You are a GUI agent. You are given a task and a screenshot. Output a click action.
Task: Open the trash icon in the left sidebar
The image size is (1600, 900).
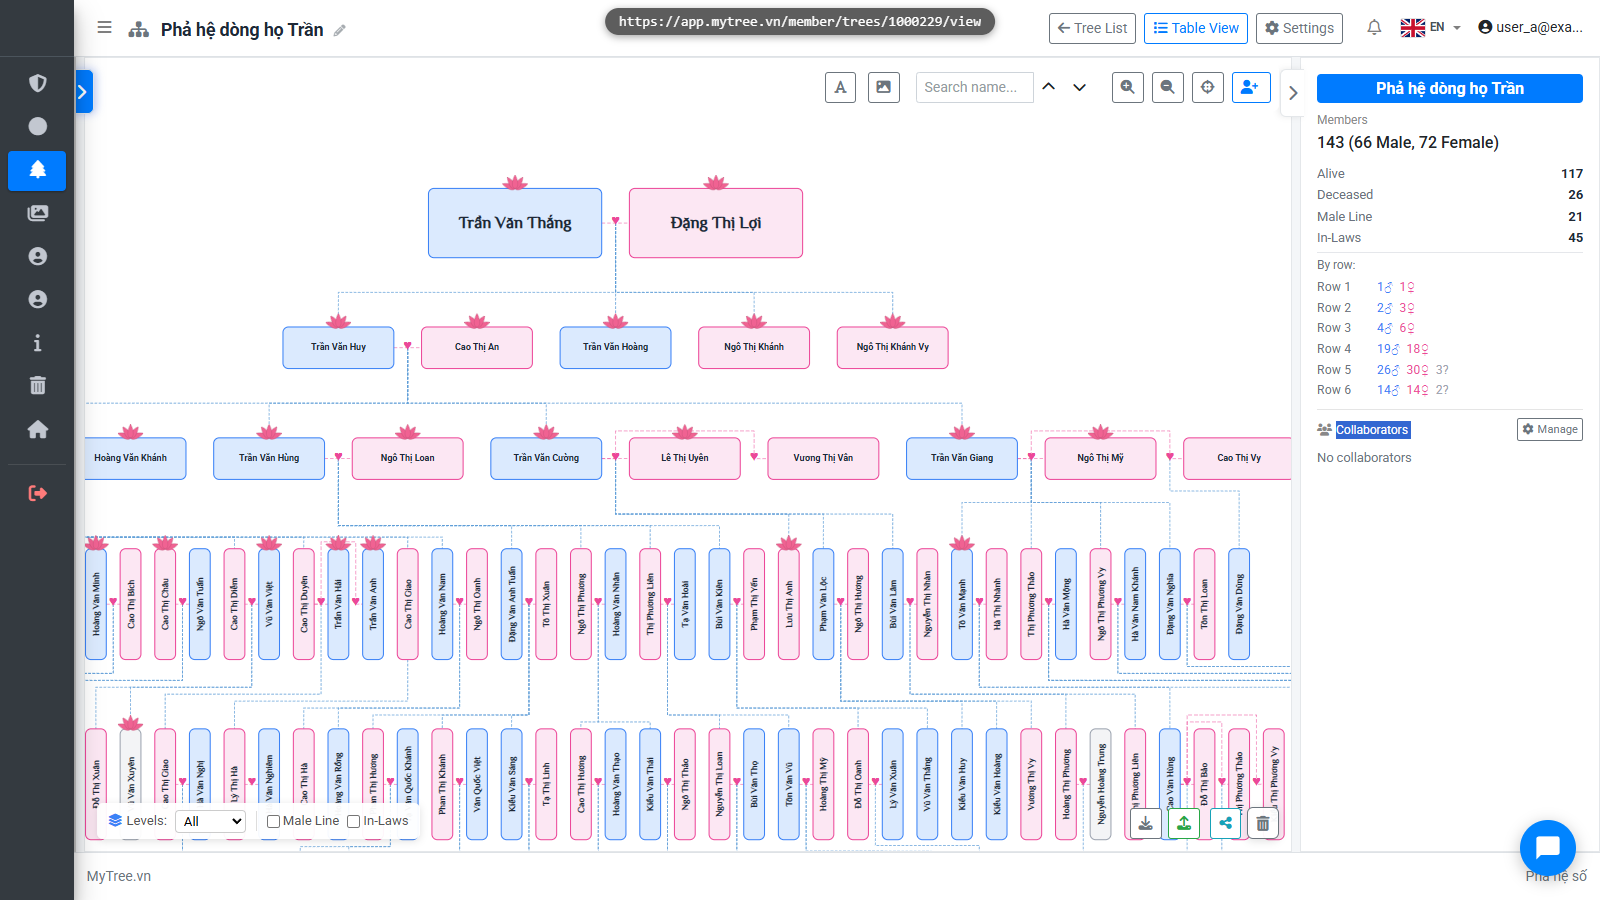(x=37, y=386)
